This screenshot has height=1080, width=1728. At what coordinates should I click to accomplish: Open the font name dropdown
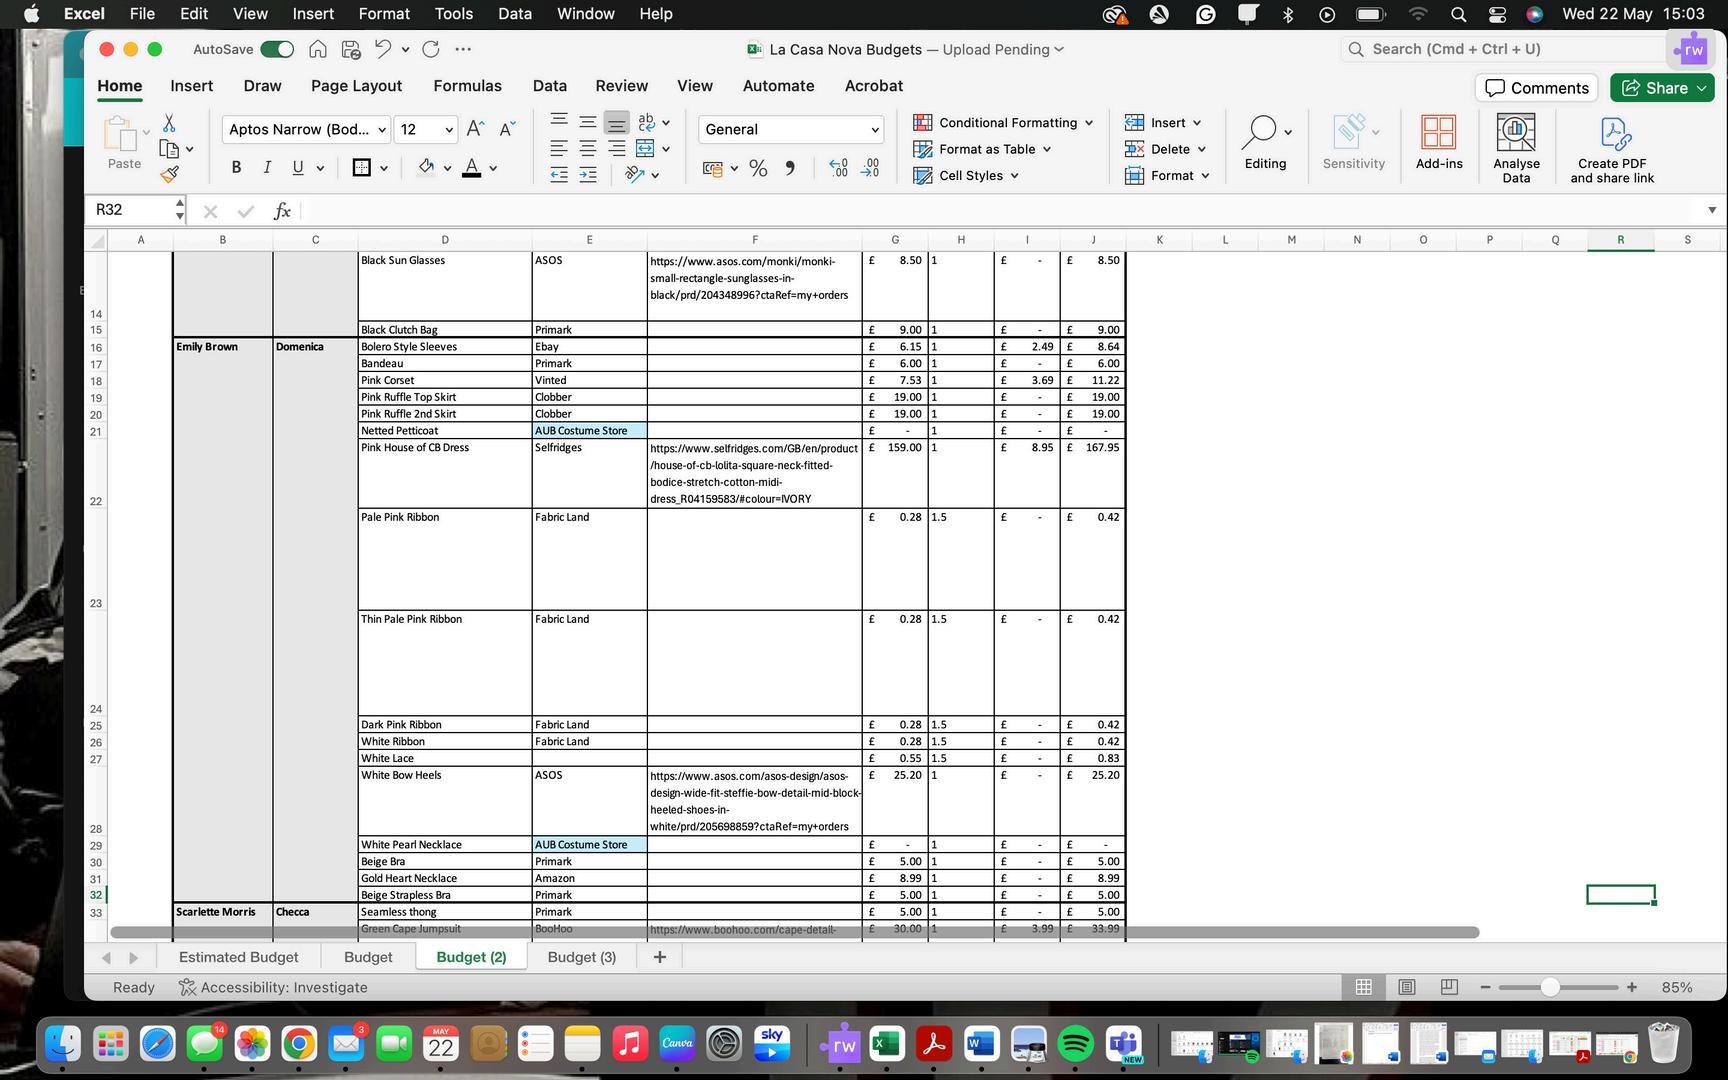pos(382,130)
